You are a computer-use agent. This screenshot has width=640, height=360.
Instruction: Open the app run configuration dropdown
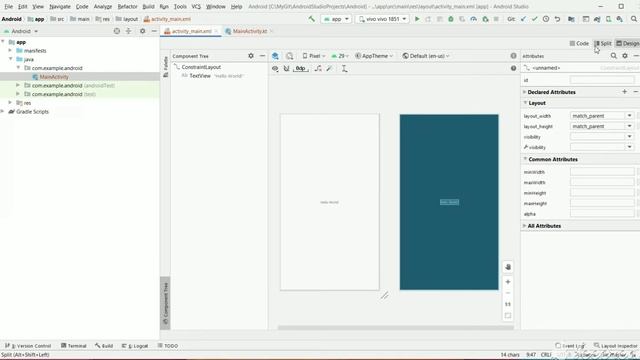pos(336,19)
